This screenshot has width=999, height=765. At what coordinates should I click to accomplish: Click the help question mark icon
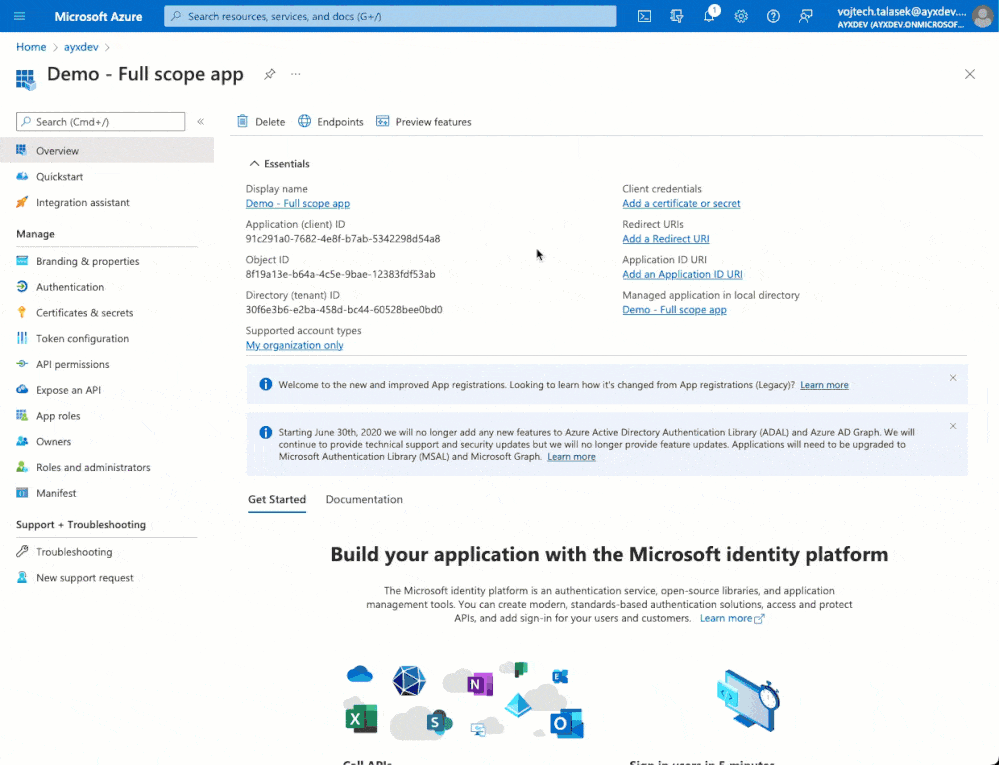click(x=773, y=17)
